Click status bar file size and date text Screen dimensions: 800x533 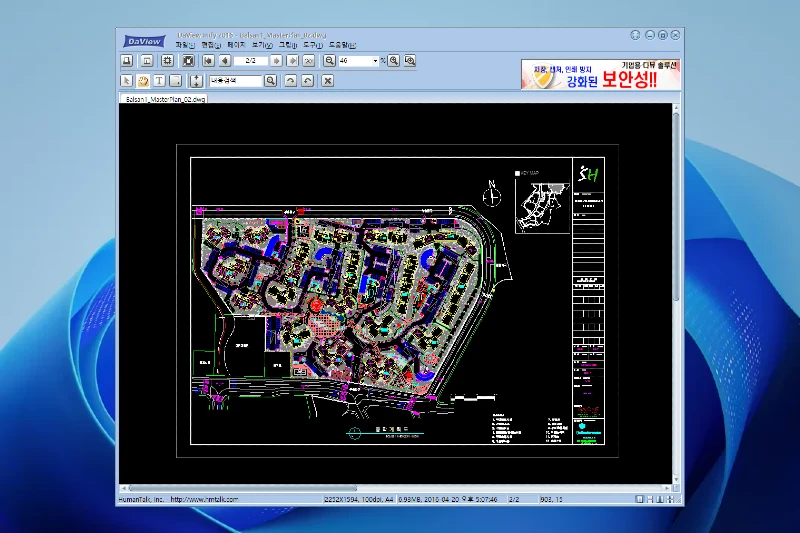point(447,499)
